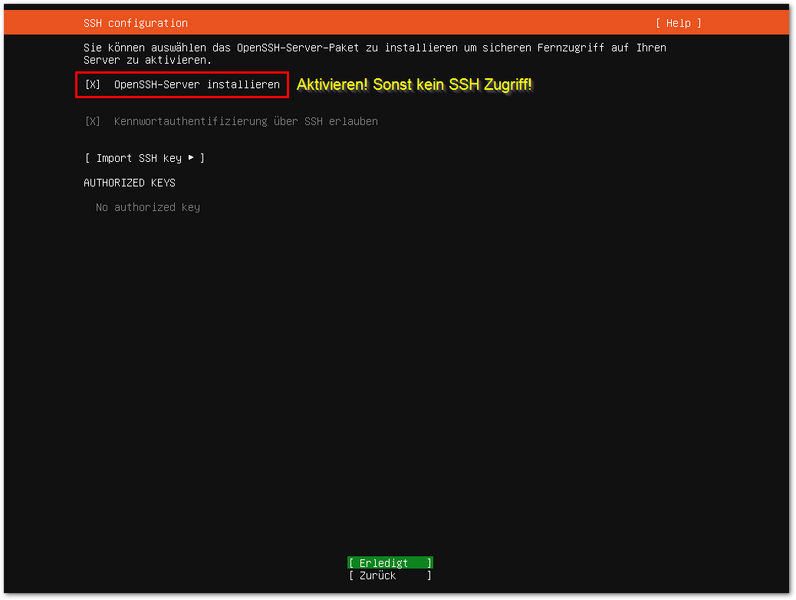Toggle the 'OpenSSH-Server installieren' checkbox
Screen dimensions: 796x600
pos(92,85)
